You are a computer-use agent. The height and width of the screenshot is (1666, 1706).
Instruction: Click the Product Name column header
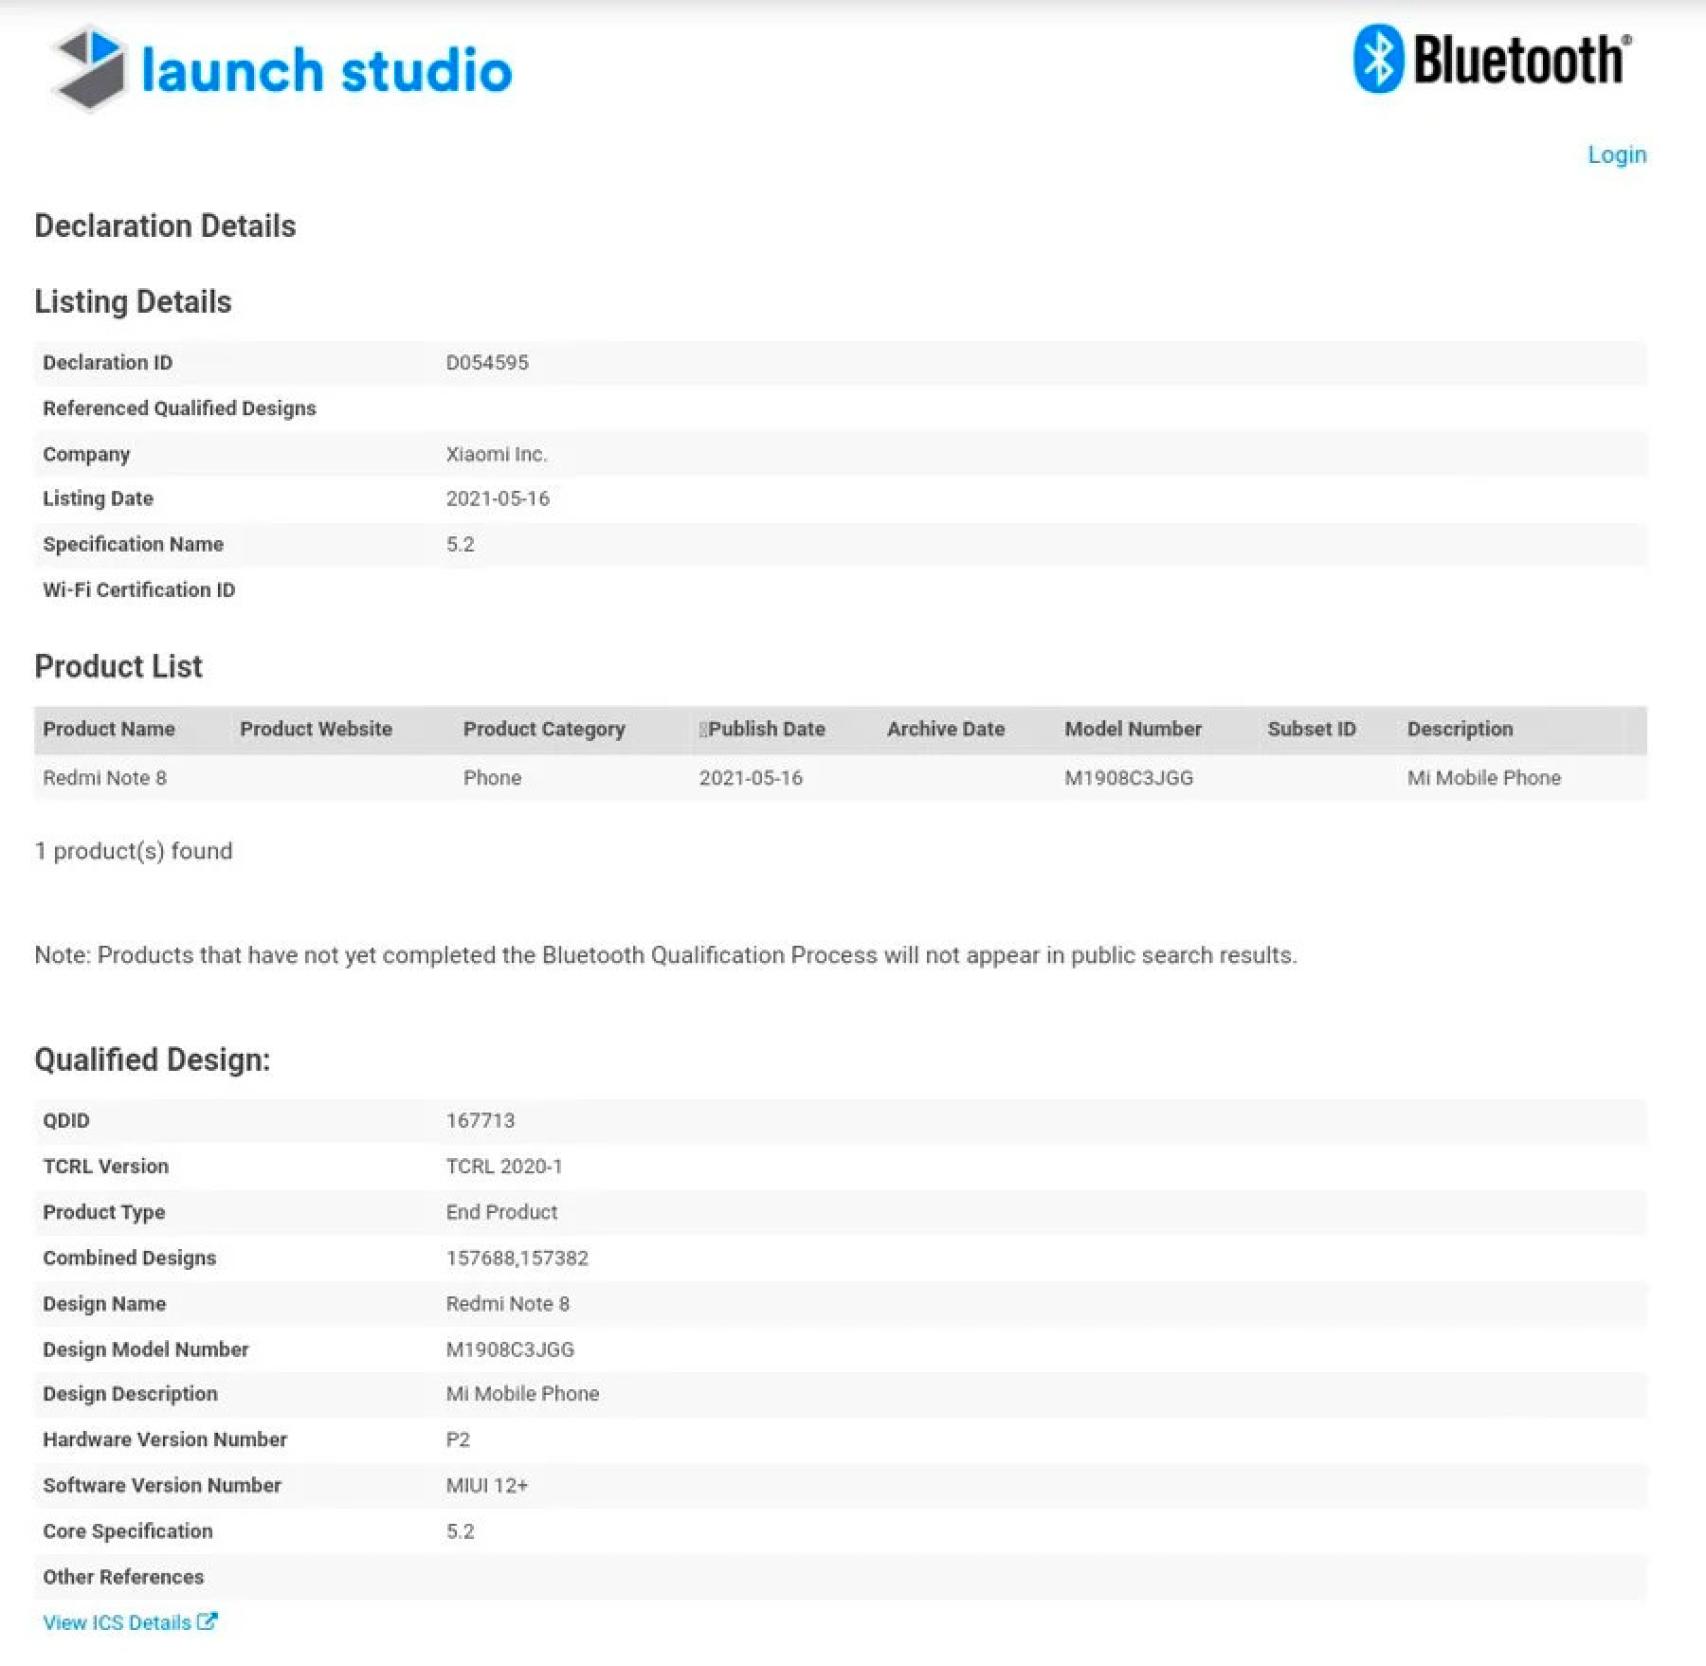(x=110, y=729)
